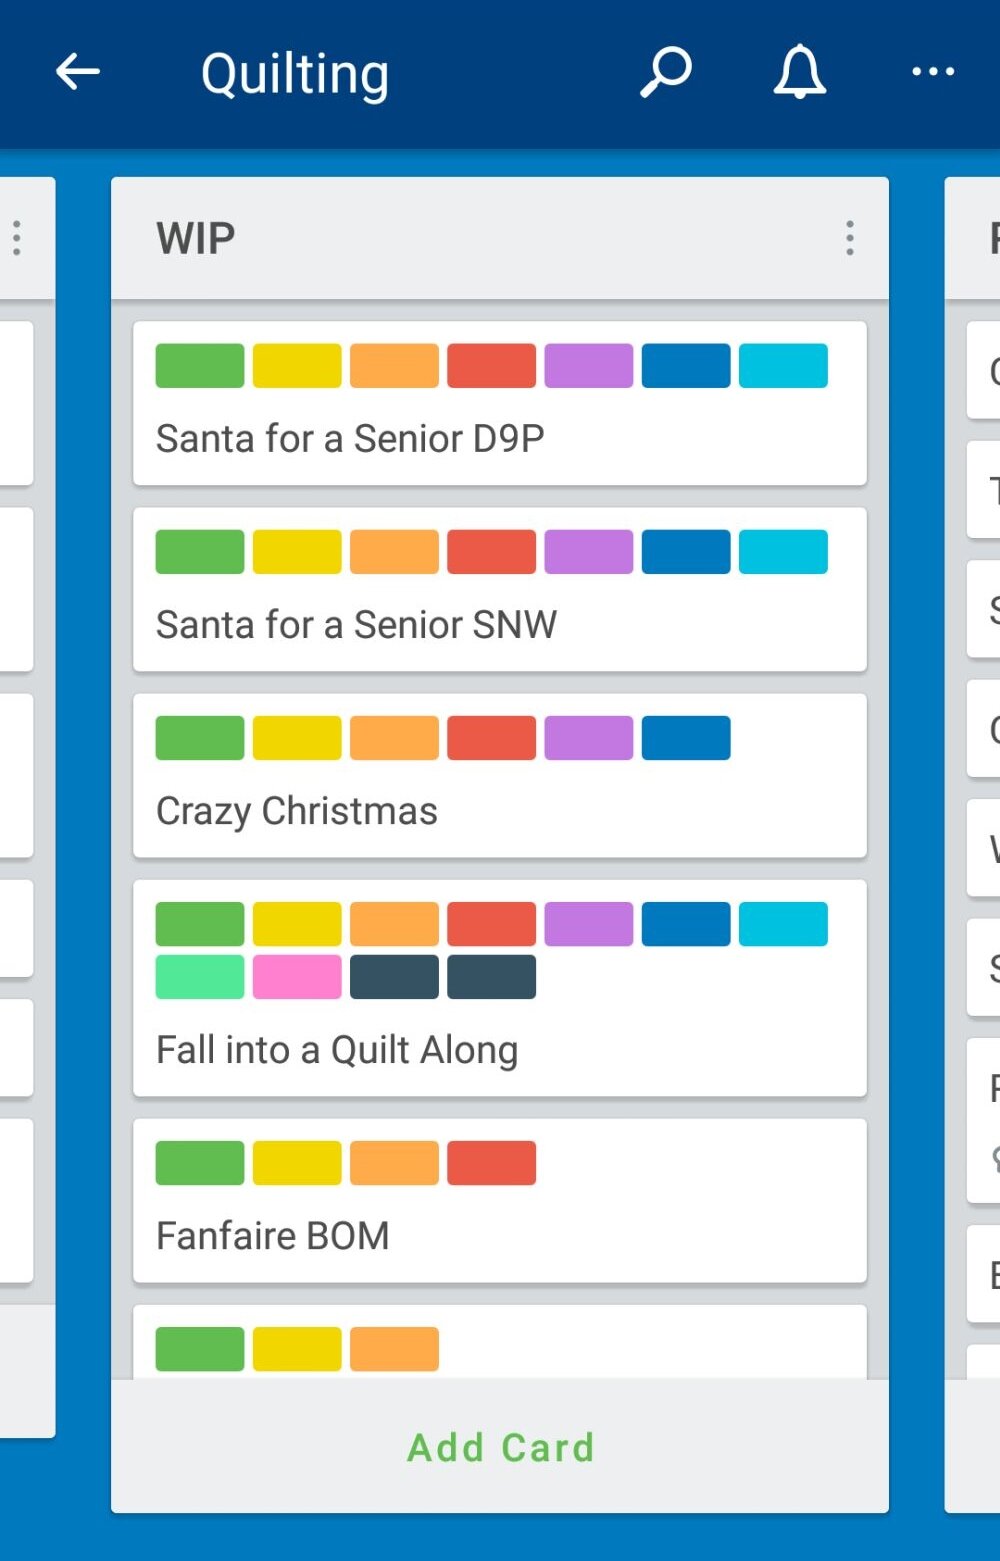This screenshot has height=1561, width=1000.
Task: Open the search magnifier icon
Action: [665, 72]
